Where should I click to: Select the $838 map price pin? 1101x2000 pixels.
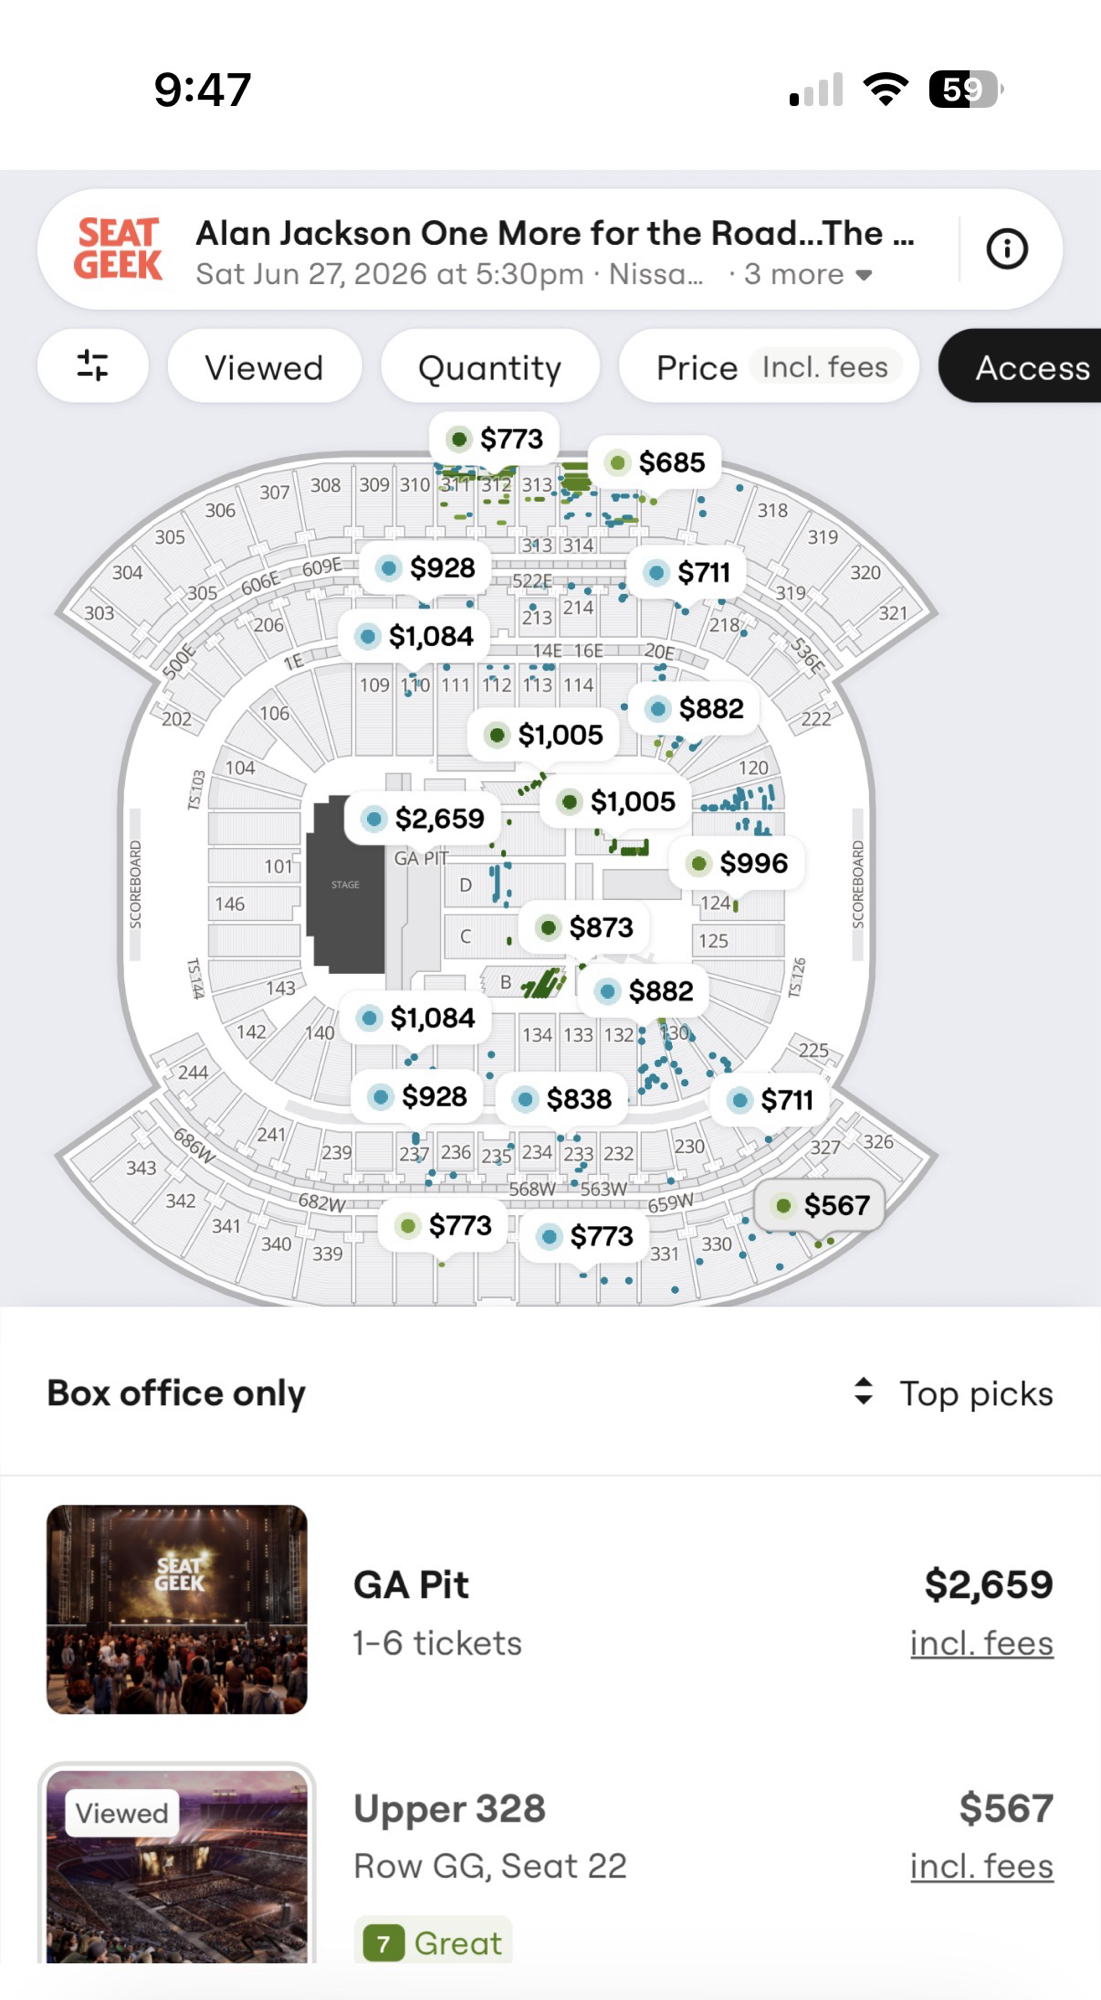(x=562, y=1099)
